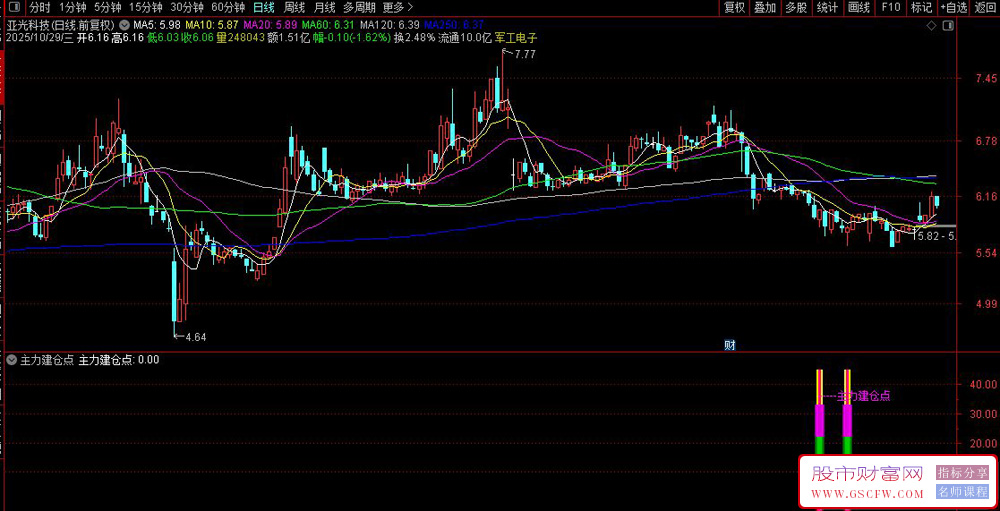This screenshot has width=1000, height=511.
Task: Click the 7.77 high price label
Action: pos(525,54)
